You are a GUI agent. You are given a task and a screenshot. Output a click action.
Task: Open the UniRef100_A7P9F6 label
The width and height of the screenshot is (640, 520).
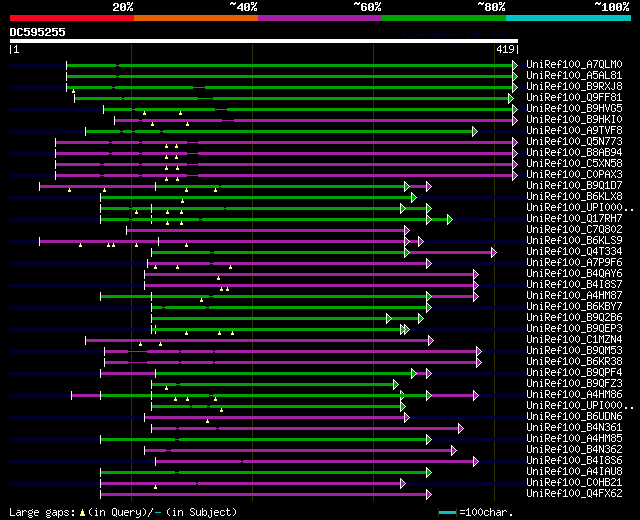pos(574,263)
